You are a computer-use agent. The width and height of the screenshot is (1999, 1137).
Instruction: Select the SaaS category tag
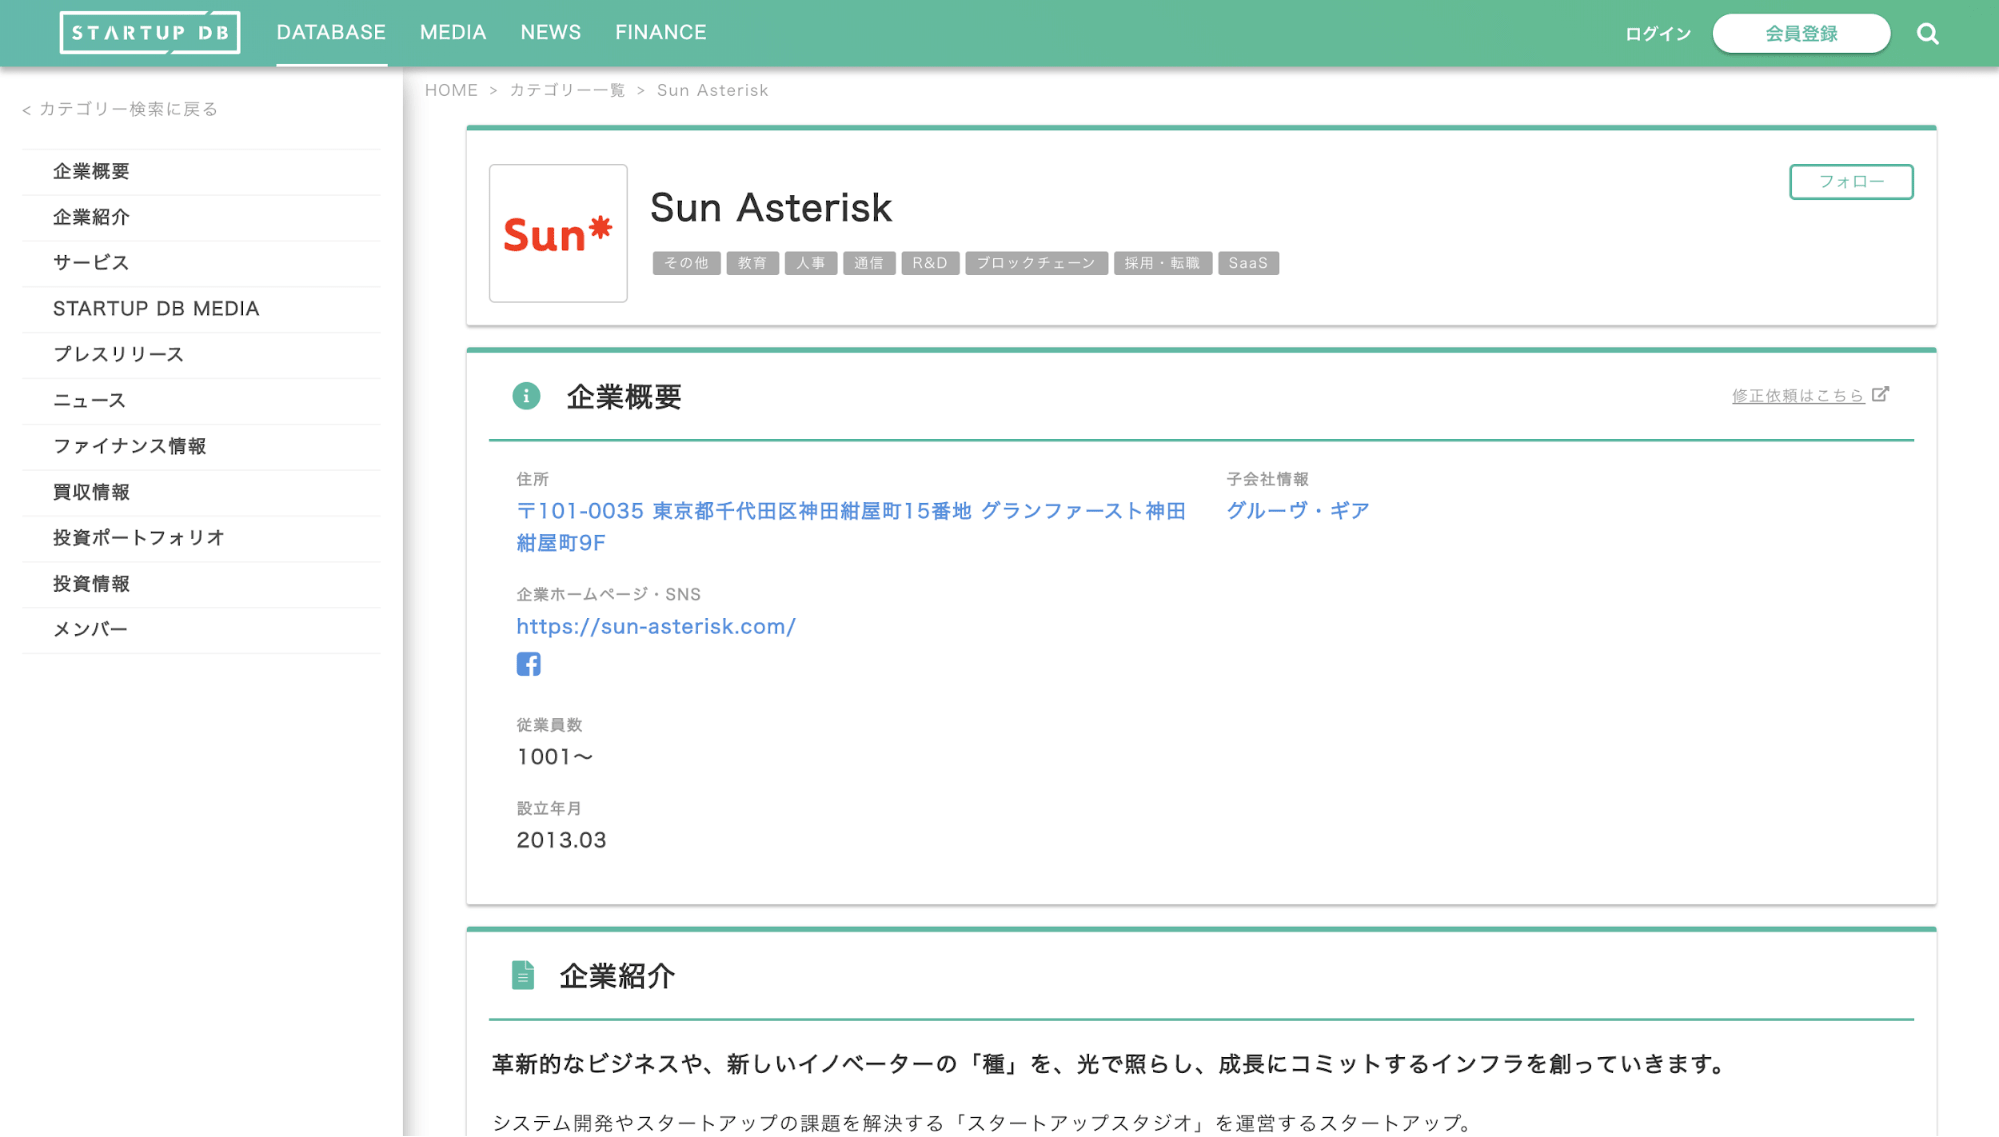click(1248, 262)
